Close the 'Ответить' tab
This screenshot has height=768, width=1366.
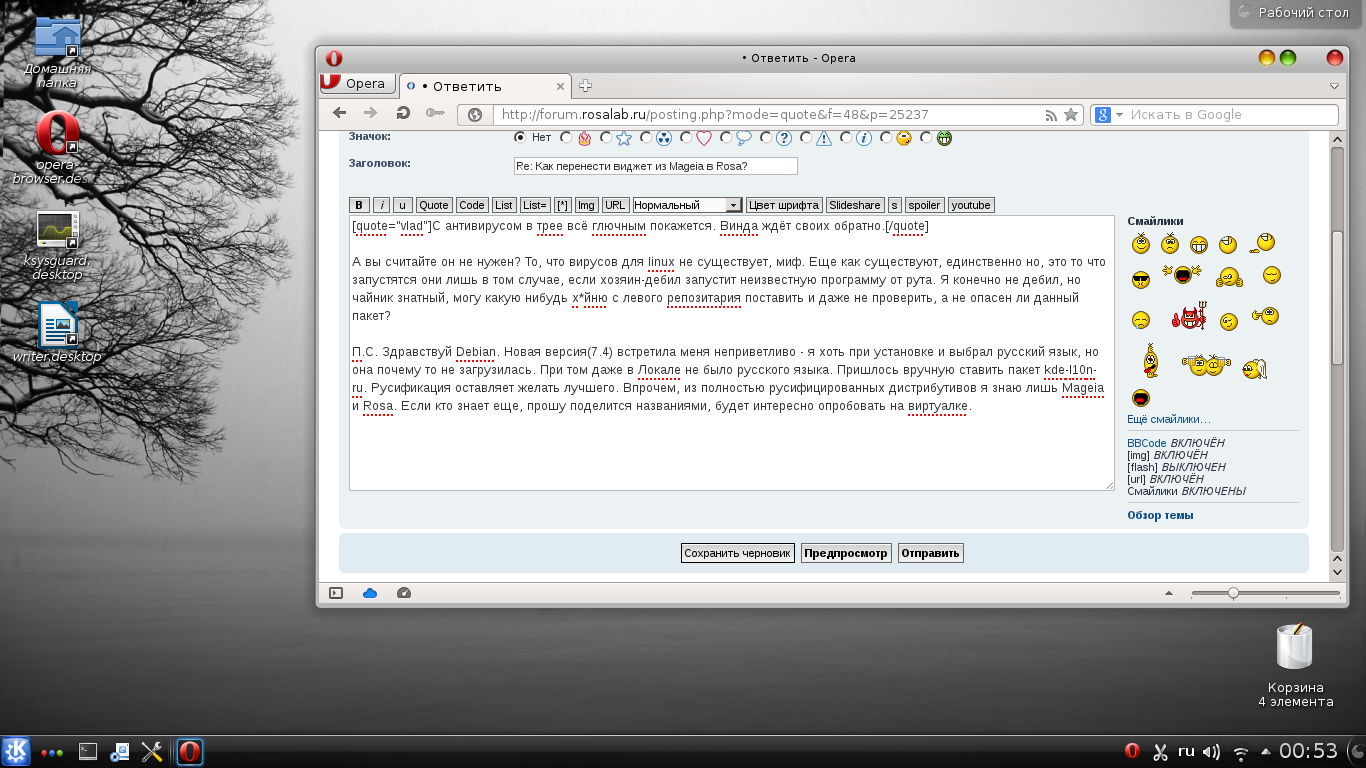pos(559,86)
